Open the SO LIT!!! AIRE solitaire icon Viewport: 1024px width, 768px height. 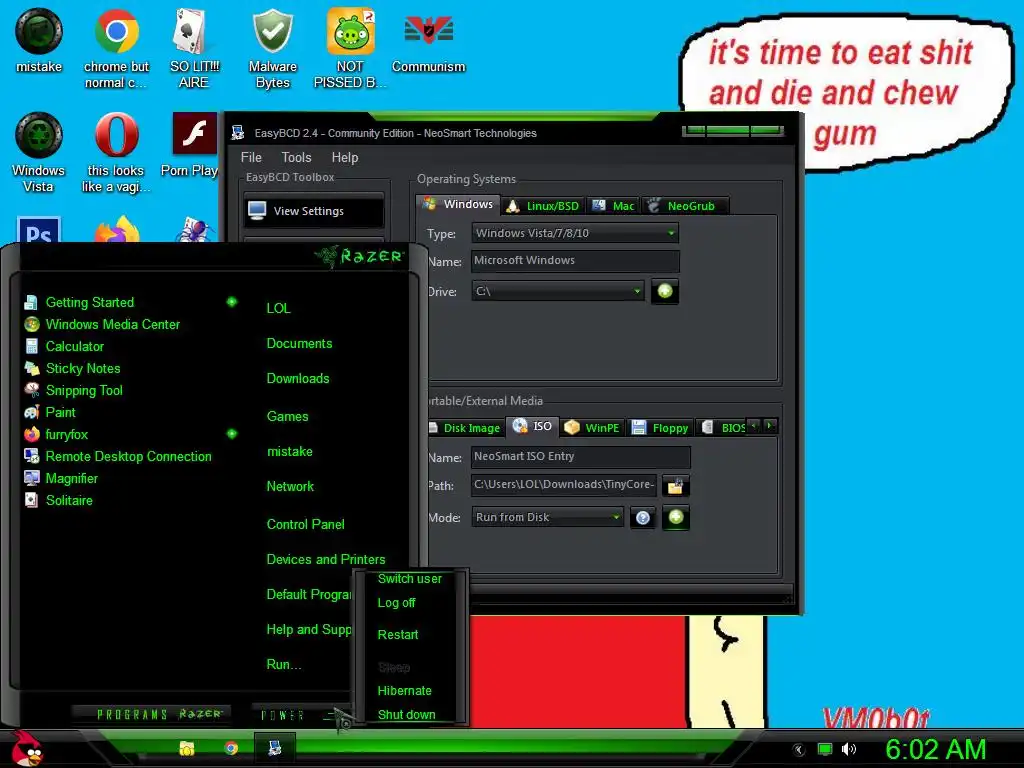[x=193, y=48]
